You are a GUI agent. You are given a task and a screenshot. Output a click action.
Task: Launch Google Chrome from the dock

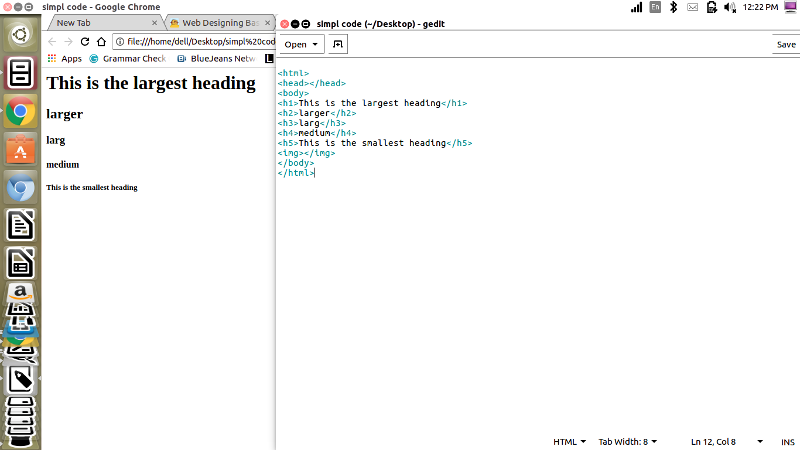(20, 111)
